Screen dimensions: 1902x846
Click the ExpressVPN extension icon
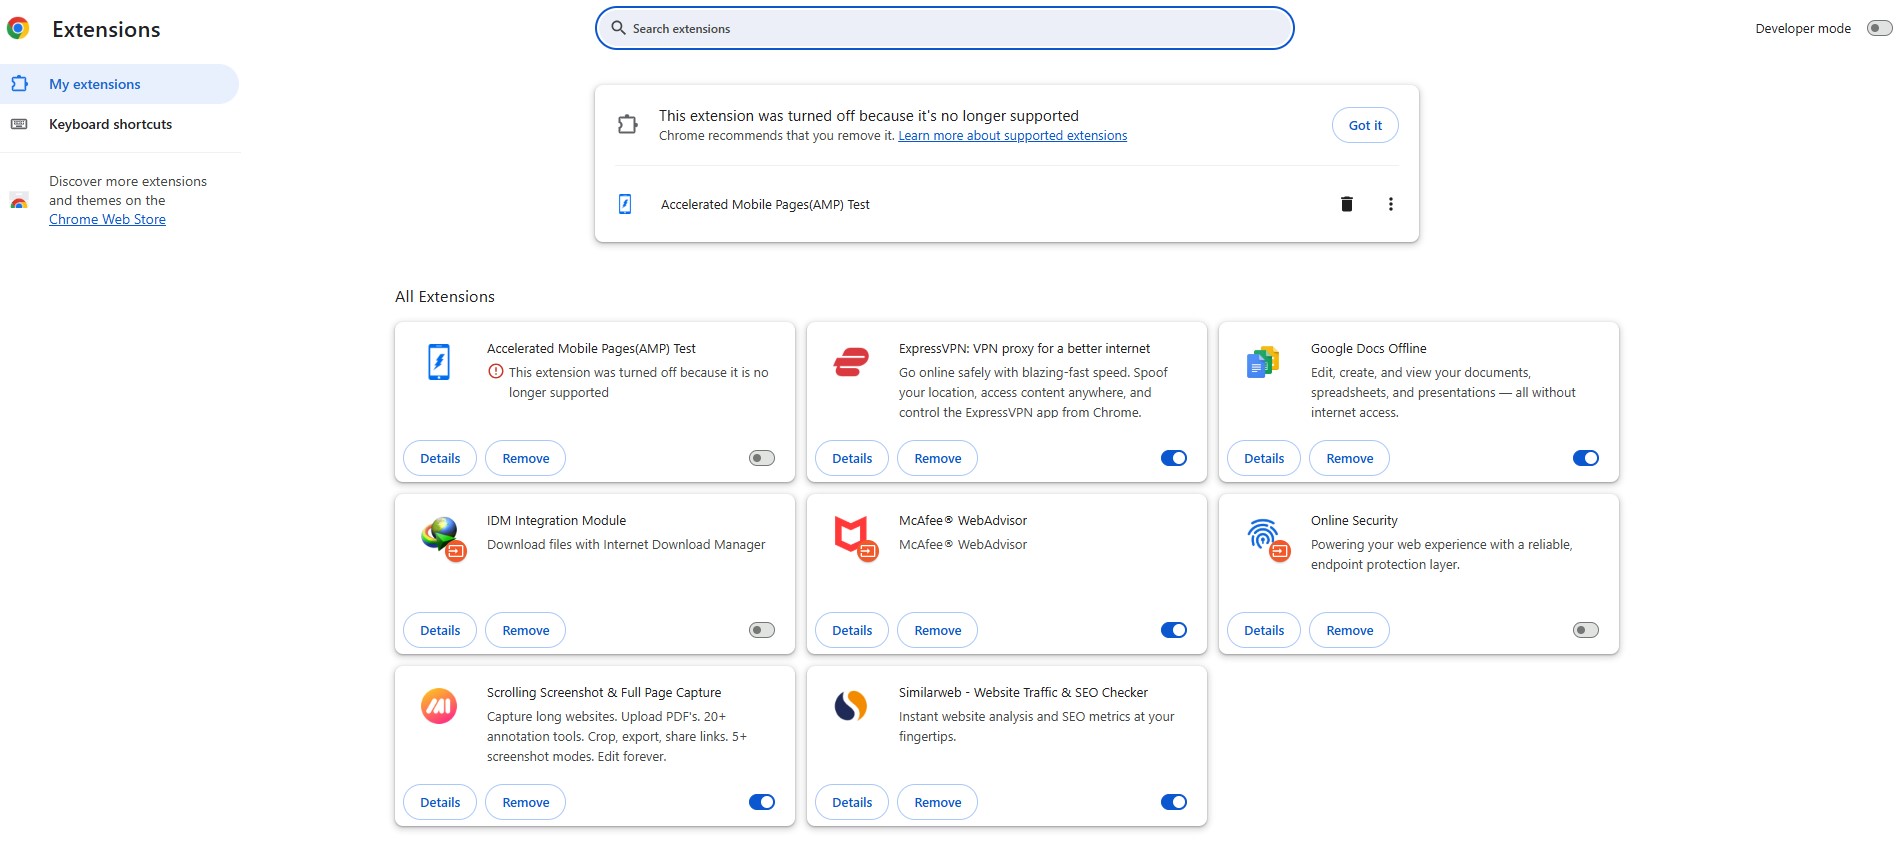tap(851, 362)
